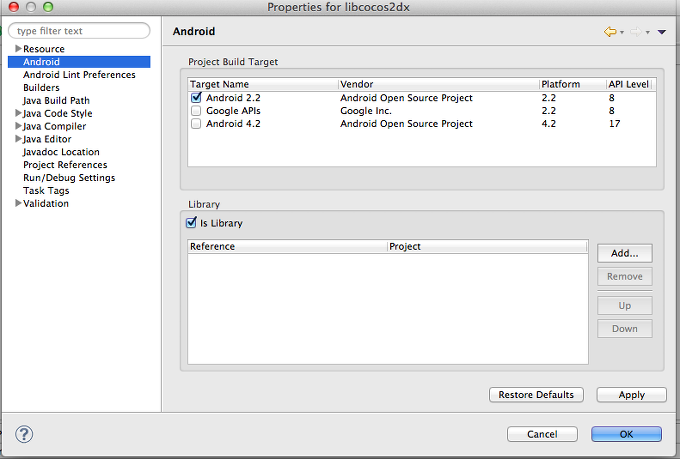Click the Up button
This screenshot has width=680, height=459.
click(x=624, y=305)
